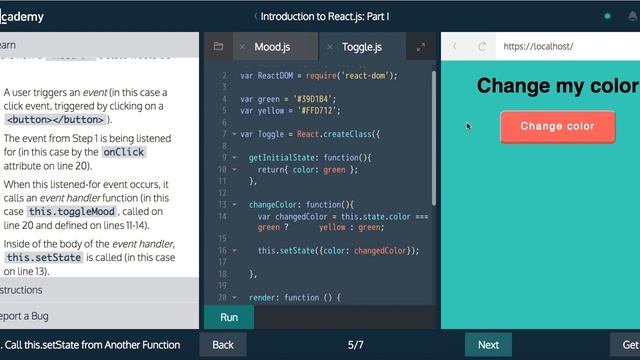Collapse code fold at line 9
The height and width of the screenshot is (360, 640).
pyautogui.click(x=234, y=158)
